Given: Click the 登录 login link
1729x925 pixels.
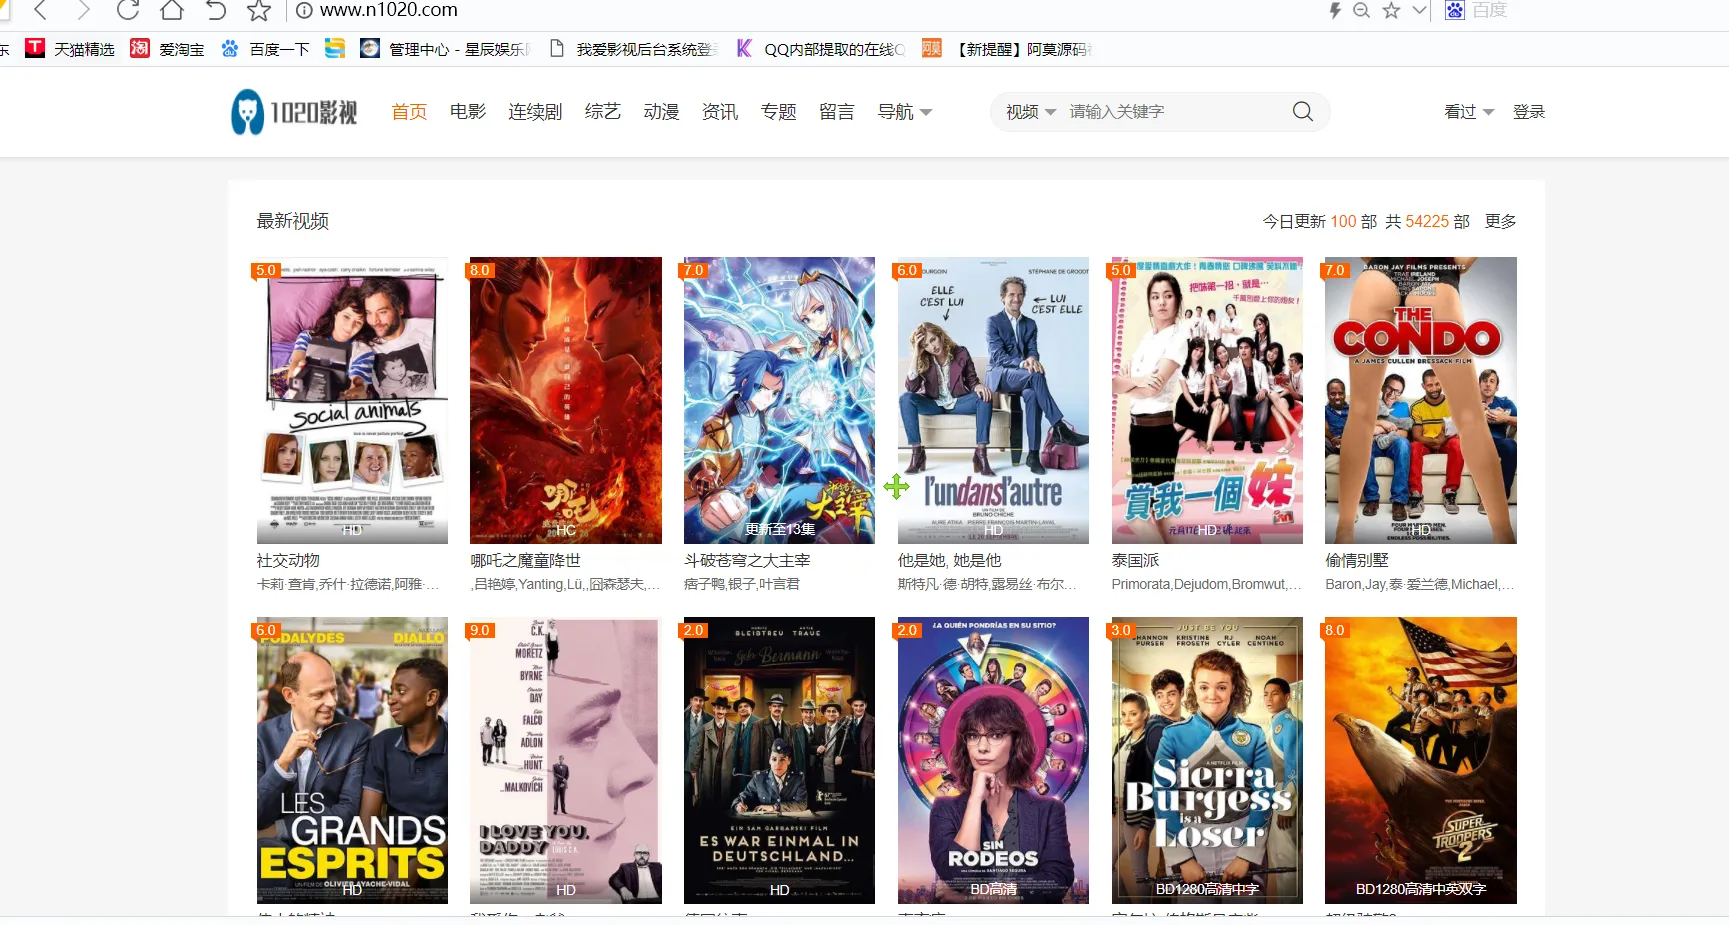Looking at the screenshot, I should [x=1528, y=111].
